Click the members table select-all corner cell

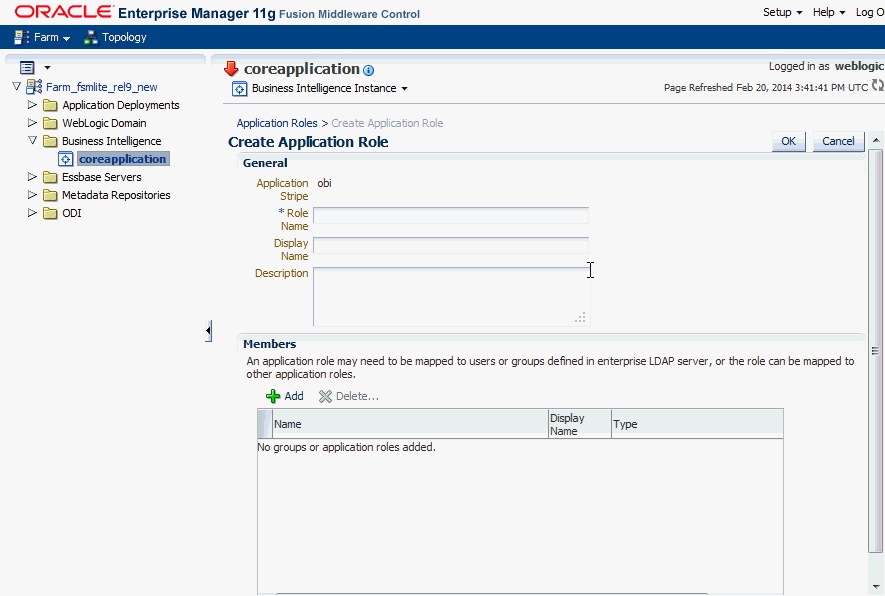[x=265, y=424]
